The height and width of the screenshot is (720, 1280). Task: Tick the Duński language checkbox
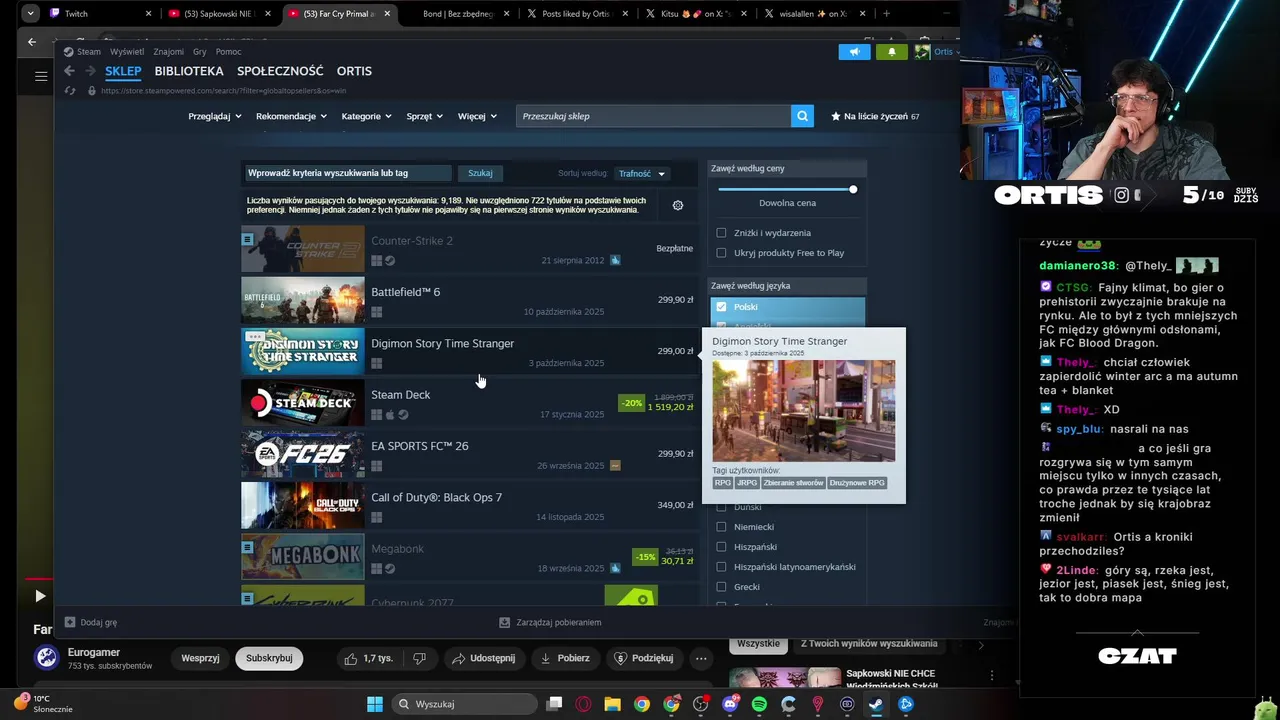tap(721, 507)
